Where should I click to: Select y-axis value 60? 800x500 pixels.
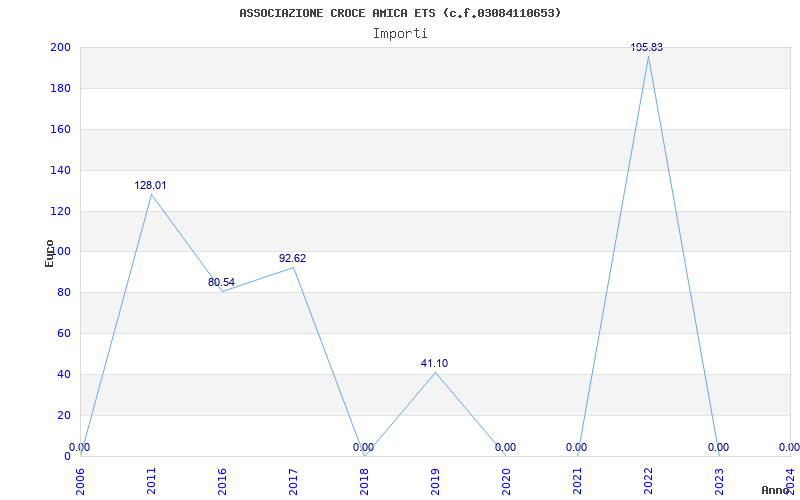tap(63, 333)
